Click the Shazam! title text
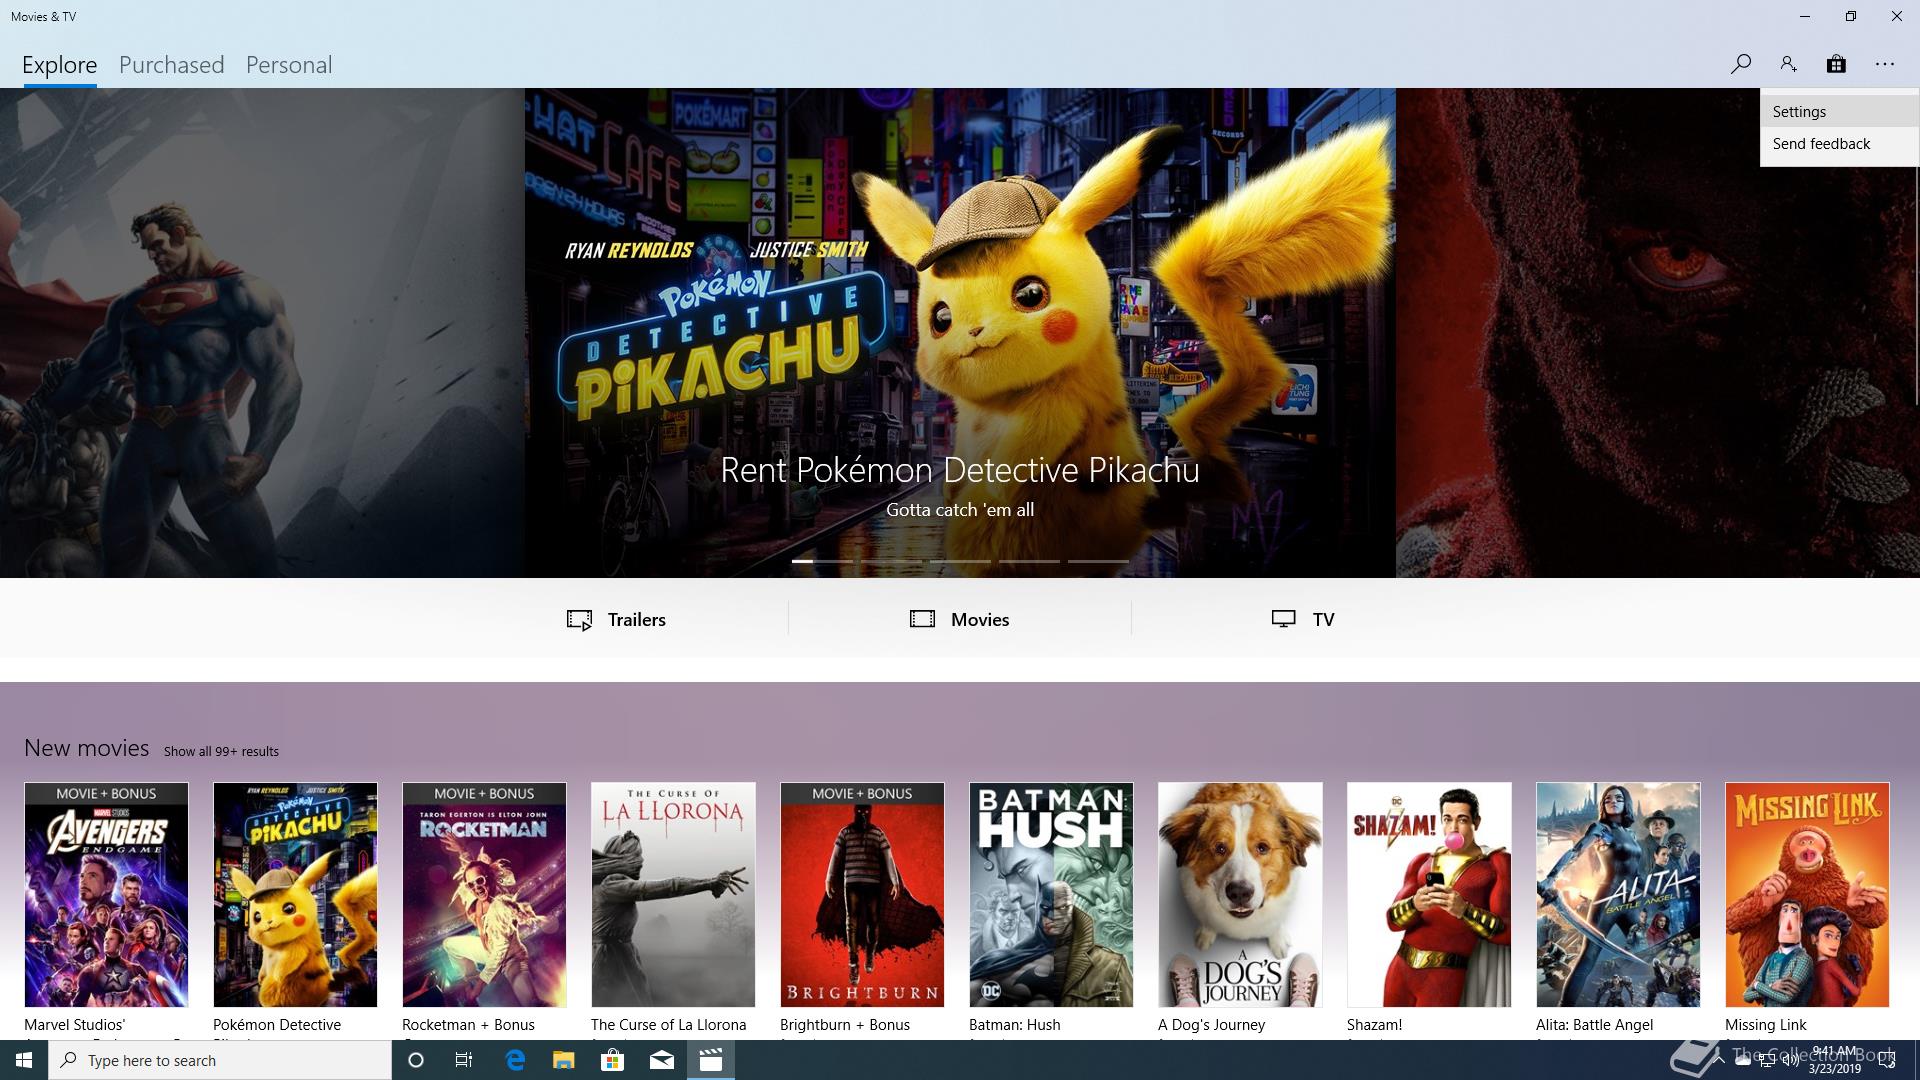 [x=1375, y=1025]
